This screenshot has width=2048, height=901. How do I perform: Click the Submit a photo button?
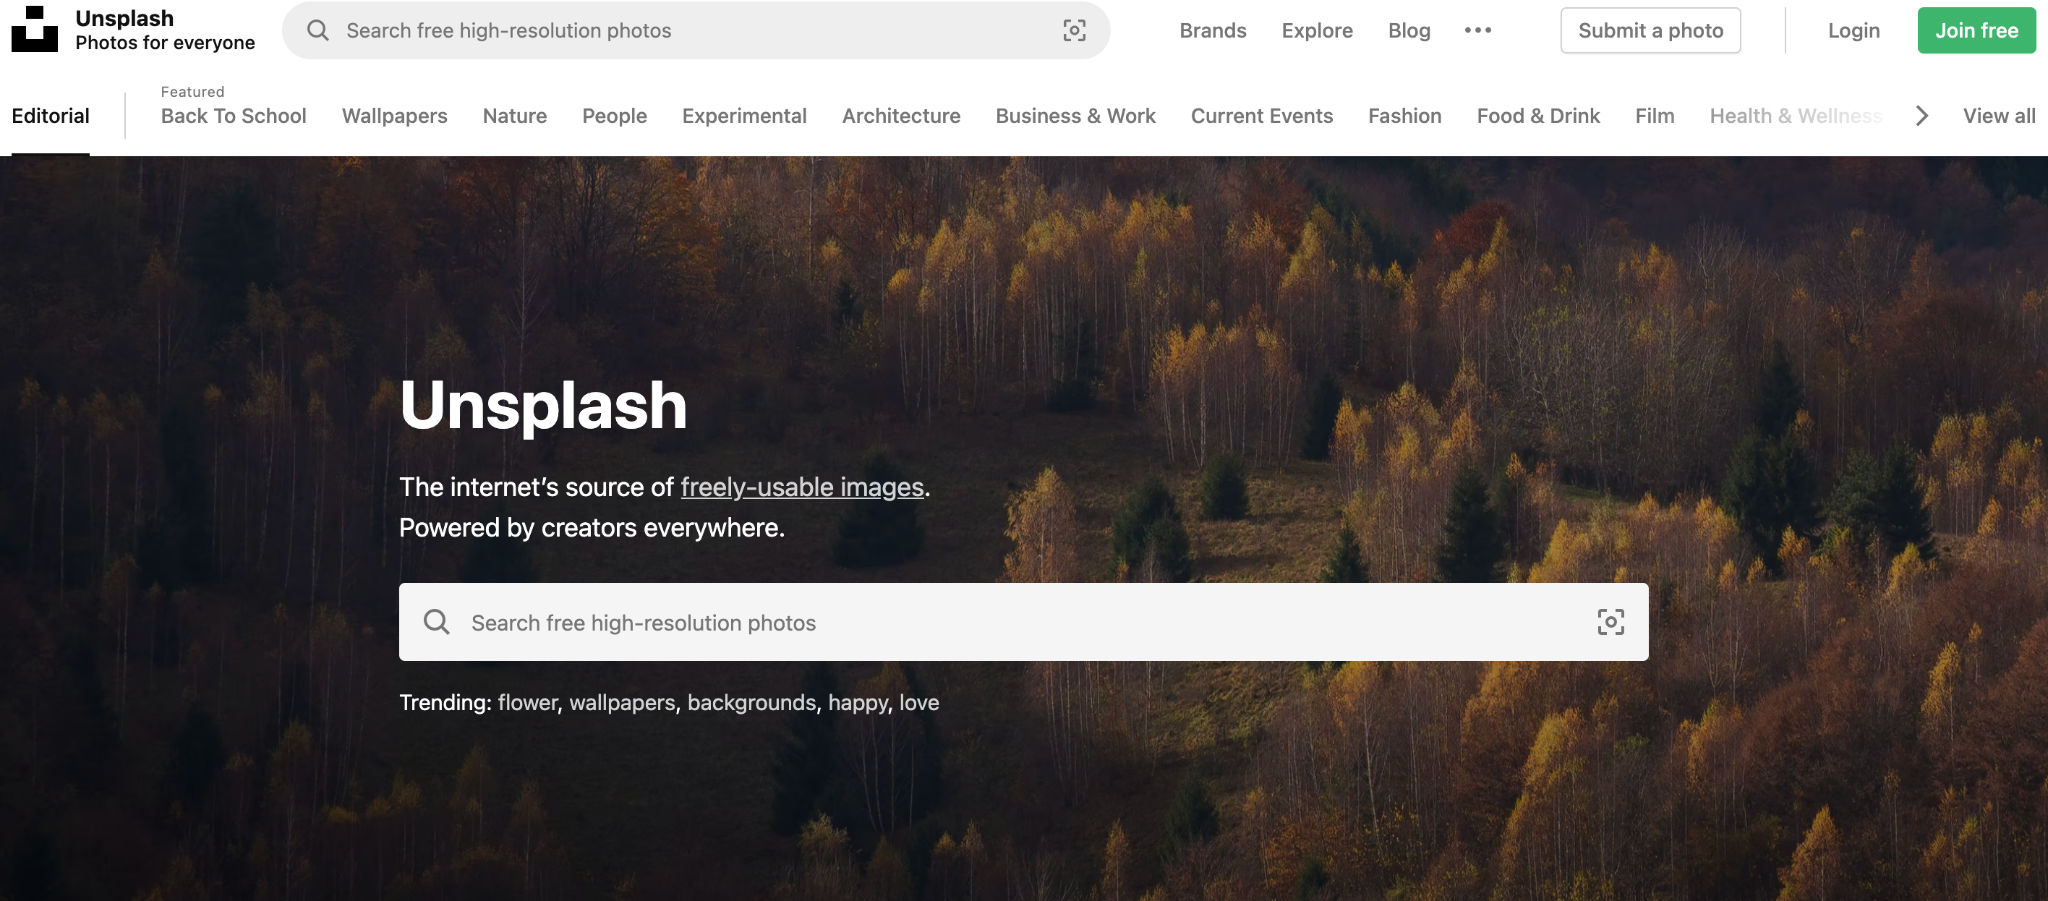tap(1651, 31)
